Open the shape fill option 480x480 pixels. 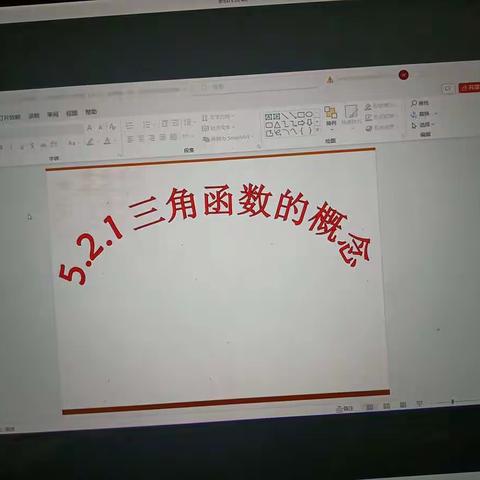(381, 106)
